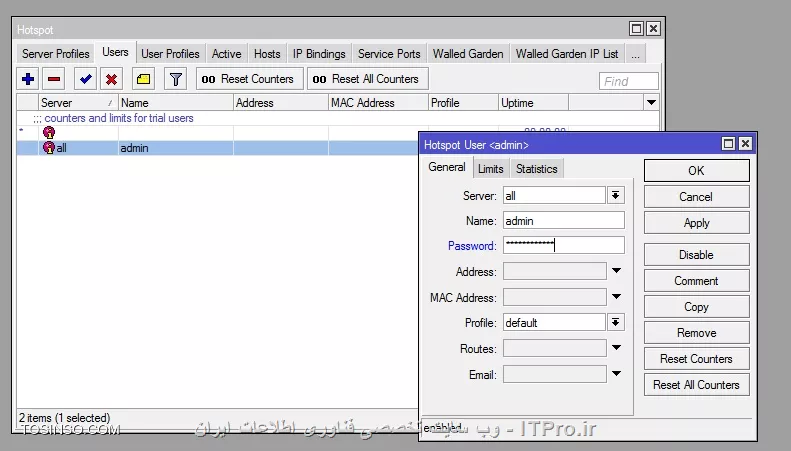Expand the Address field arrow
This screenshot has height=451, width=791.
[x=616, y=271]
